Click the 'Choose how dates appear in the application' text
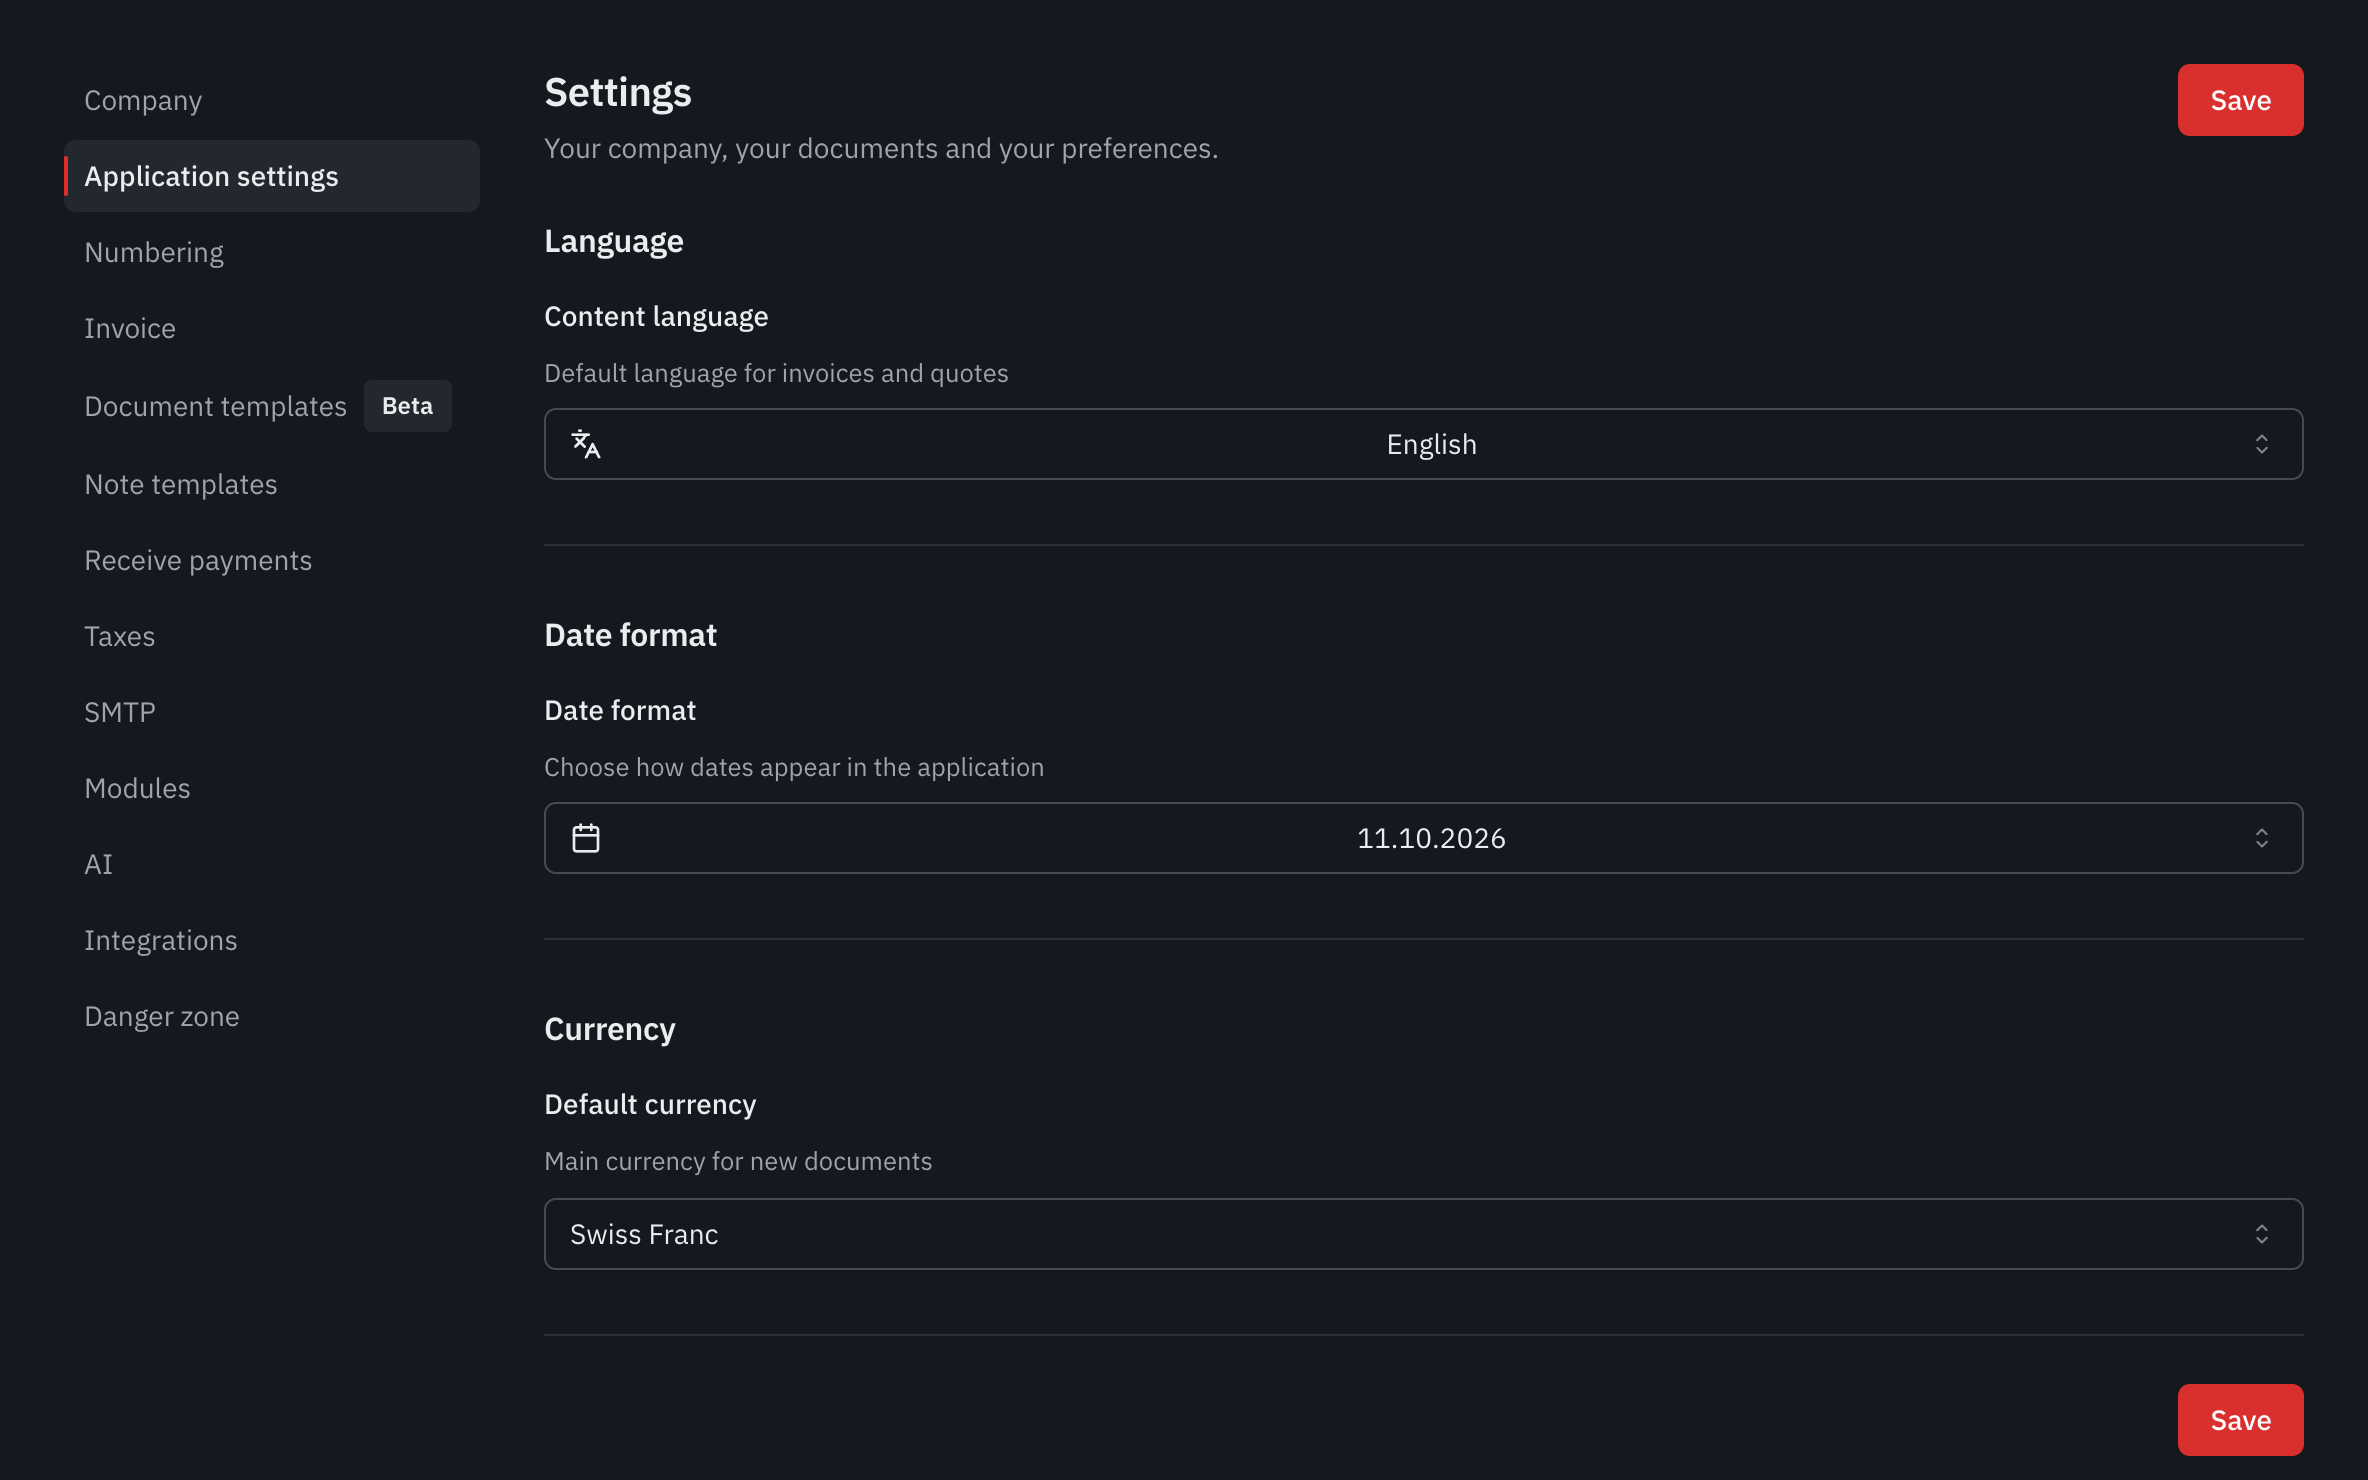The width and height of the screenshot is (2368, 1480). 794,767
